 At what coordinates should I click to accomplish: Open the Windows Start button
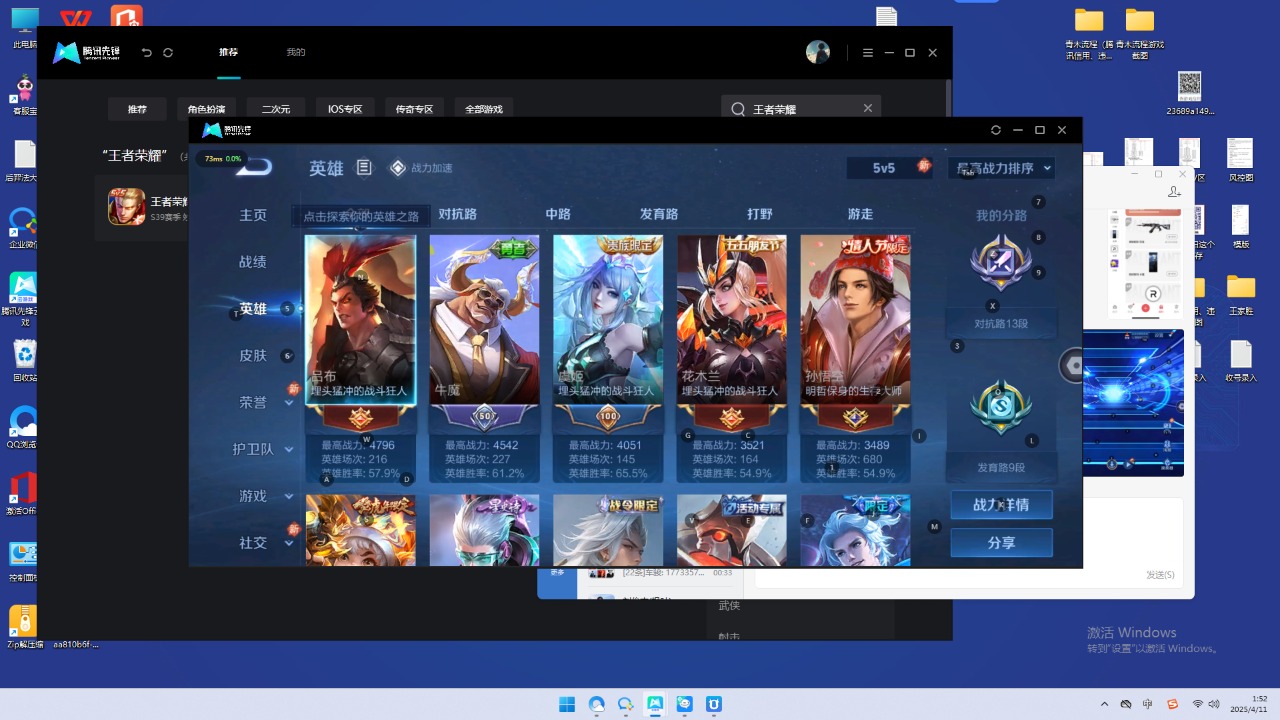pyautogui.click(x=567, y=704)
